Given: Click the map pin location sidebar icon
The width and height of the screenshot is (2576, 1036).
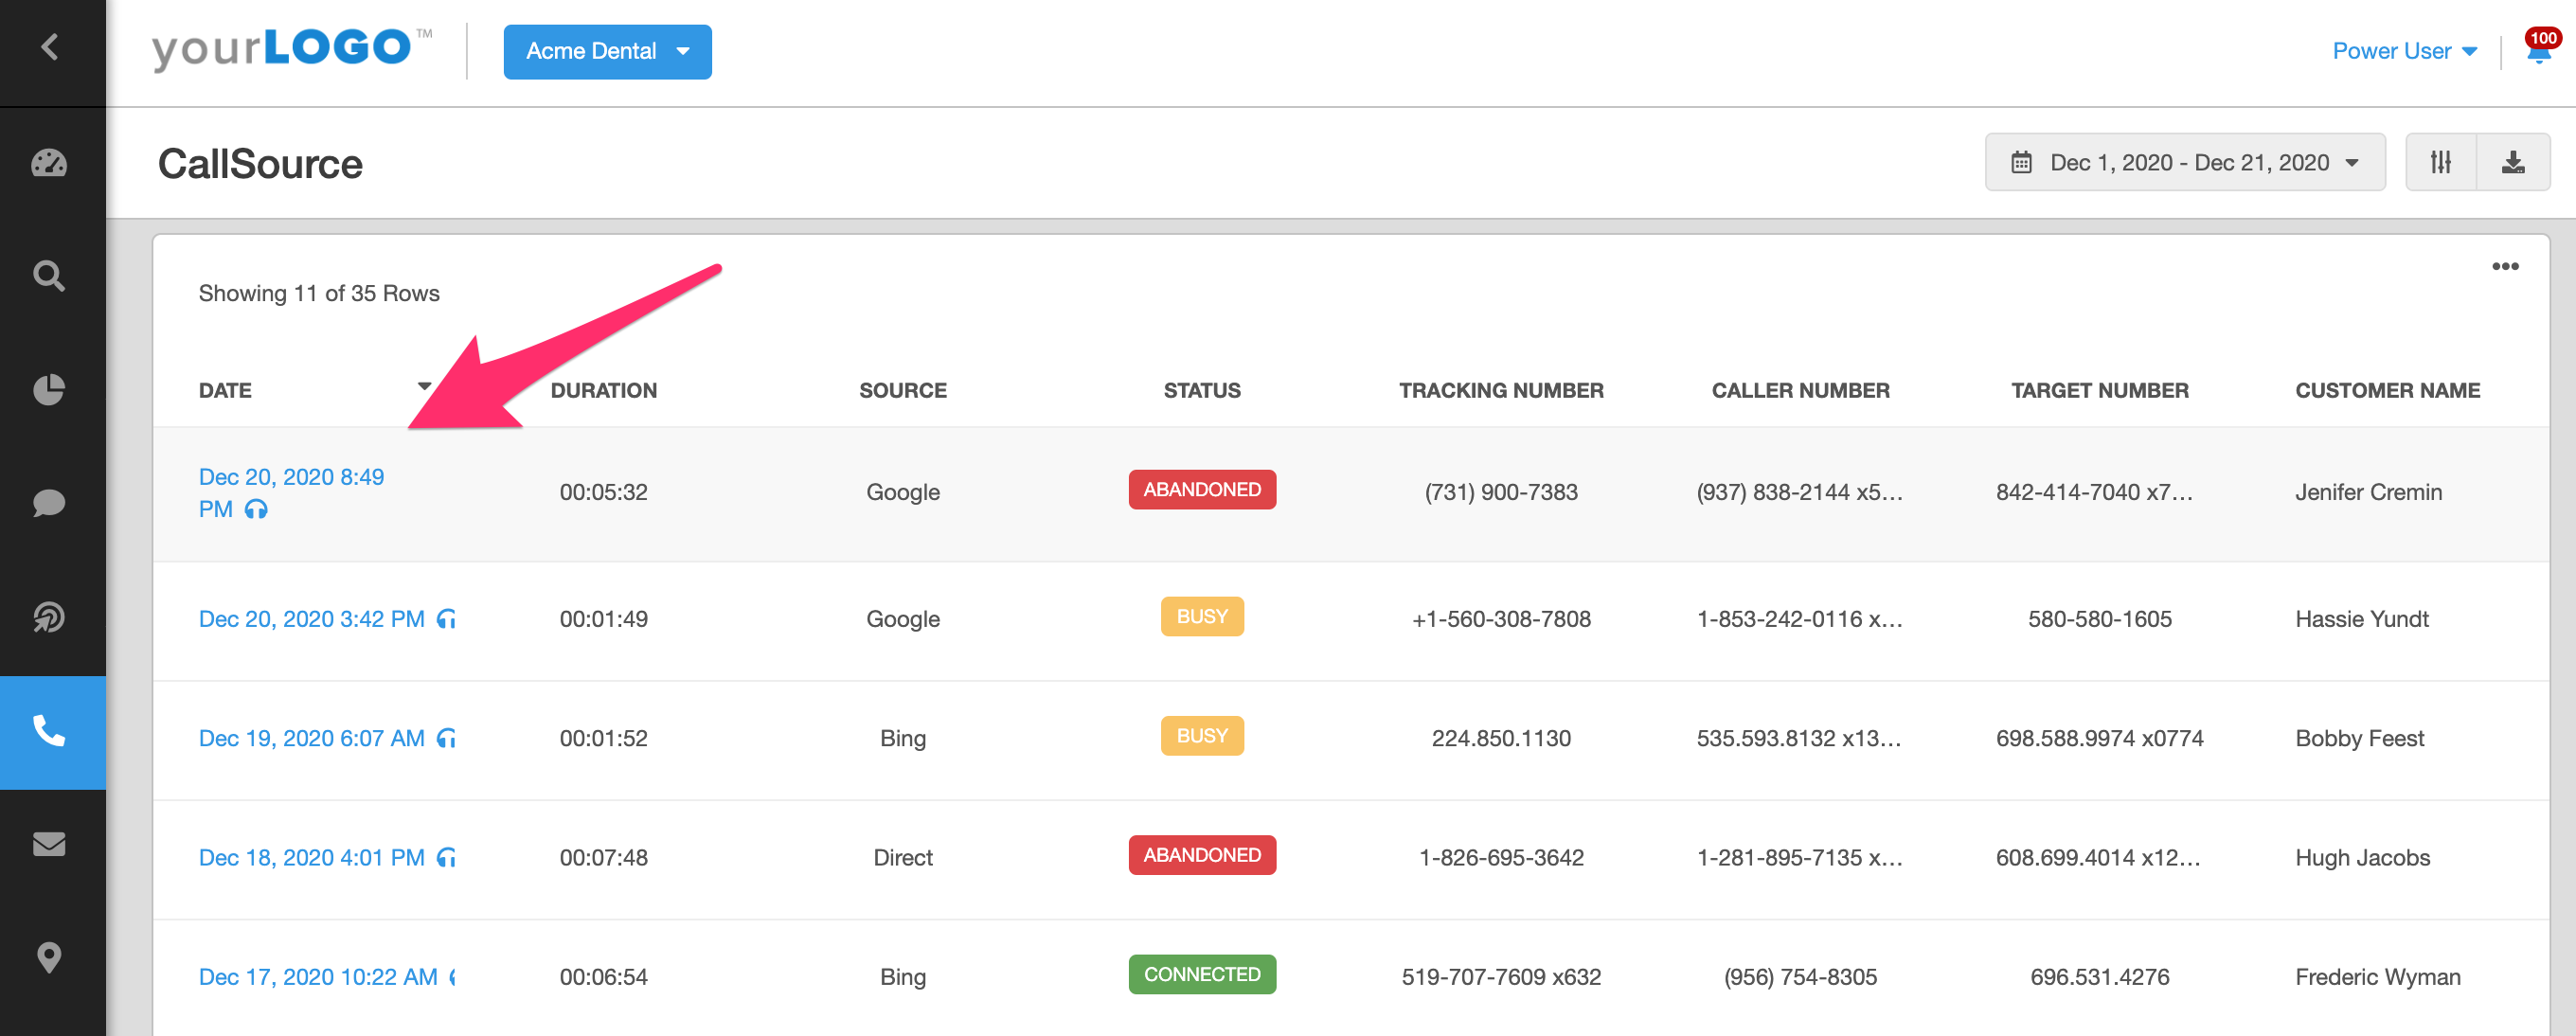Looking at the screenshot, I should pos(49,958).
